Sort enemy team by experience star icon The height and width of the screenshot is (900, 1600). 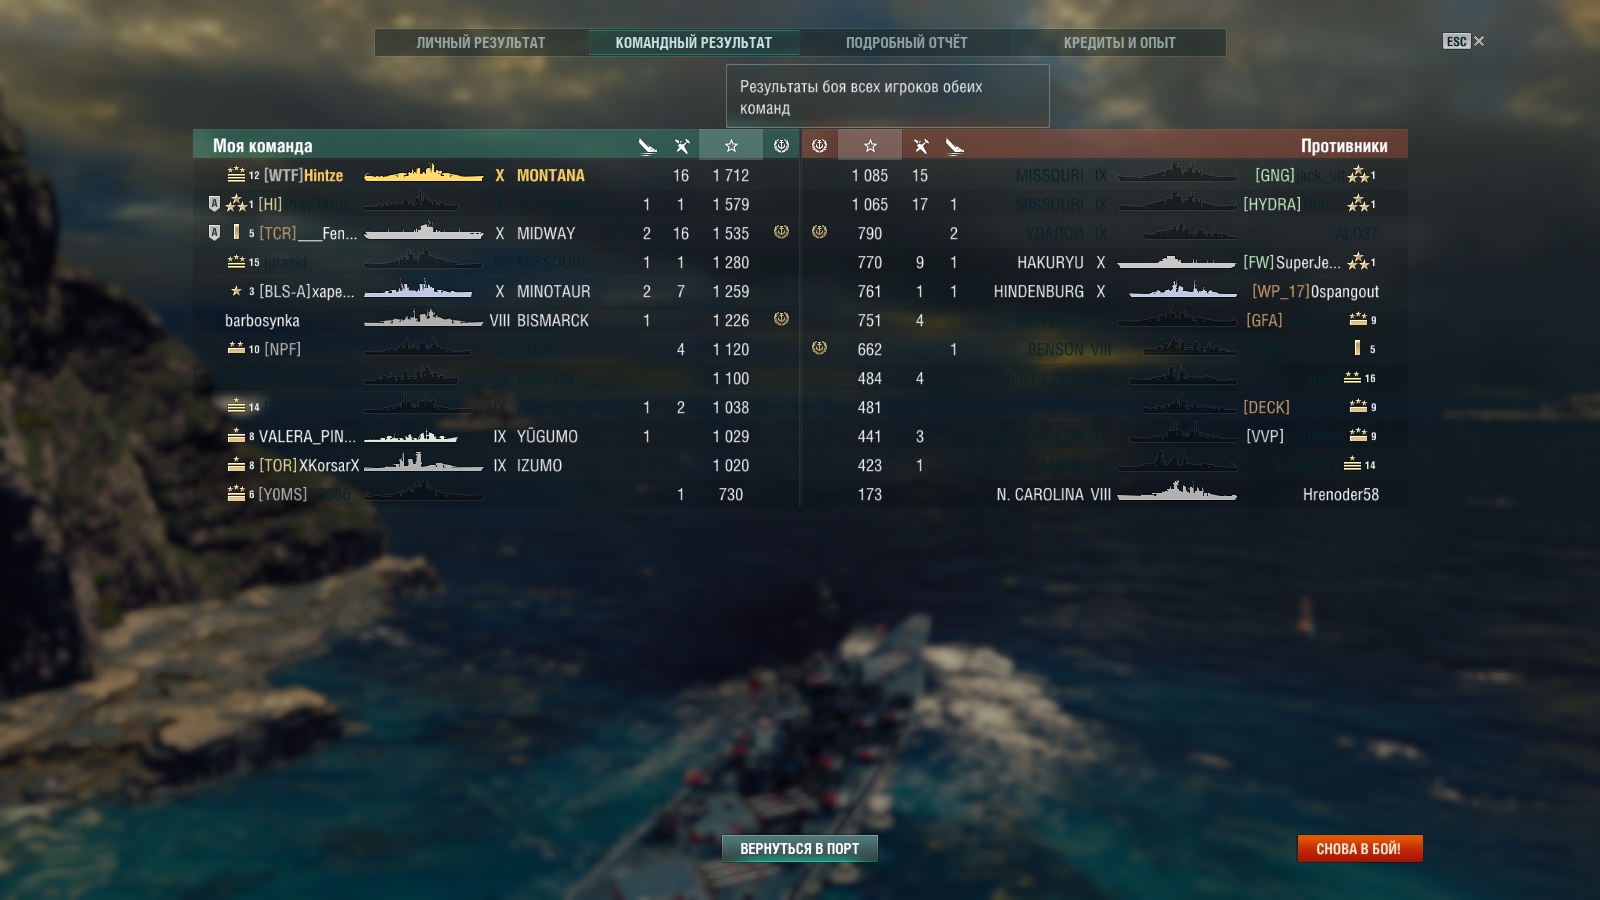870,146
